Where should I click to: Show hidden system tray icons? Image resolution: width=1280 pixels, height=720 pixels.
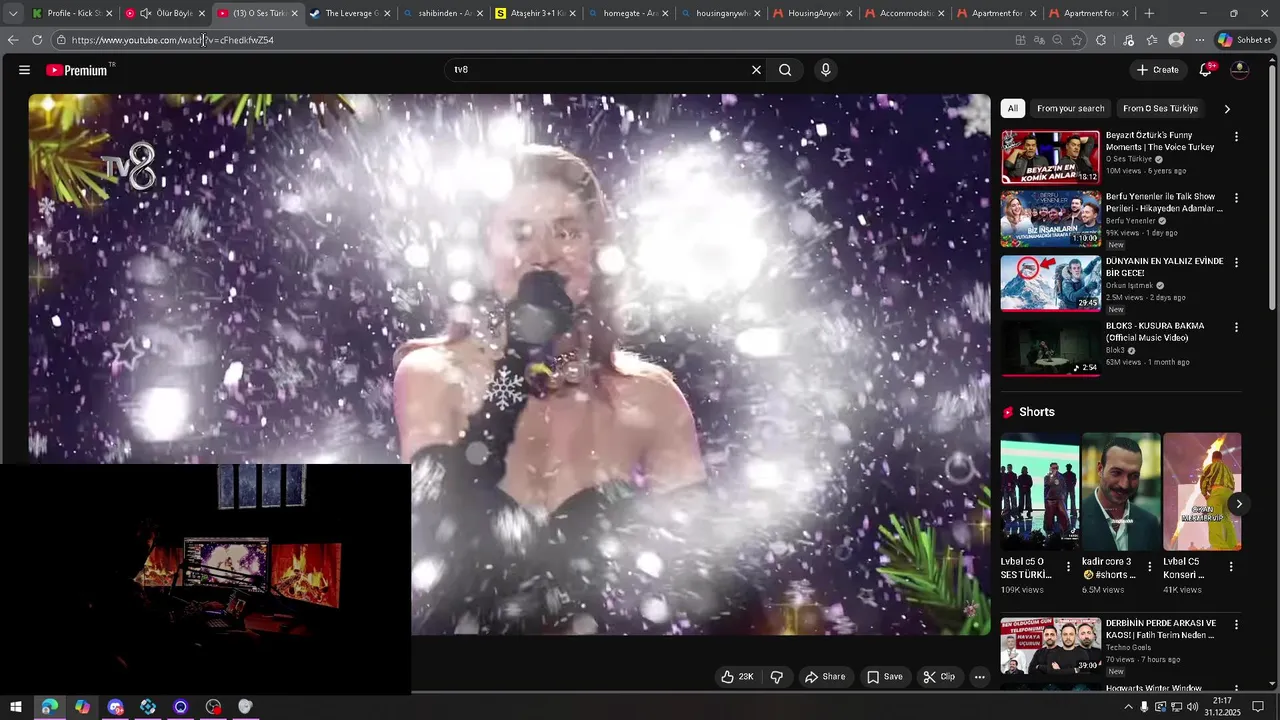[x=1129, y=707]
